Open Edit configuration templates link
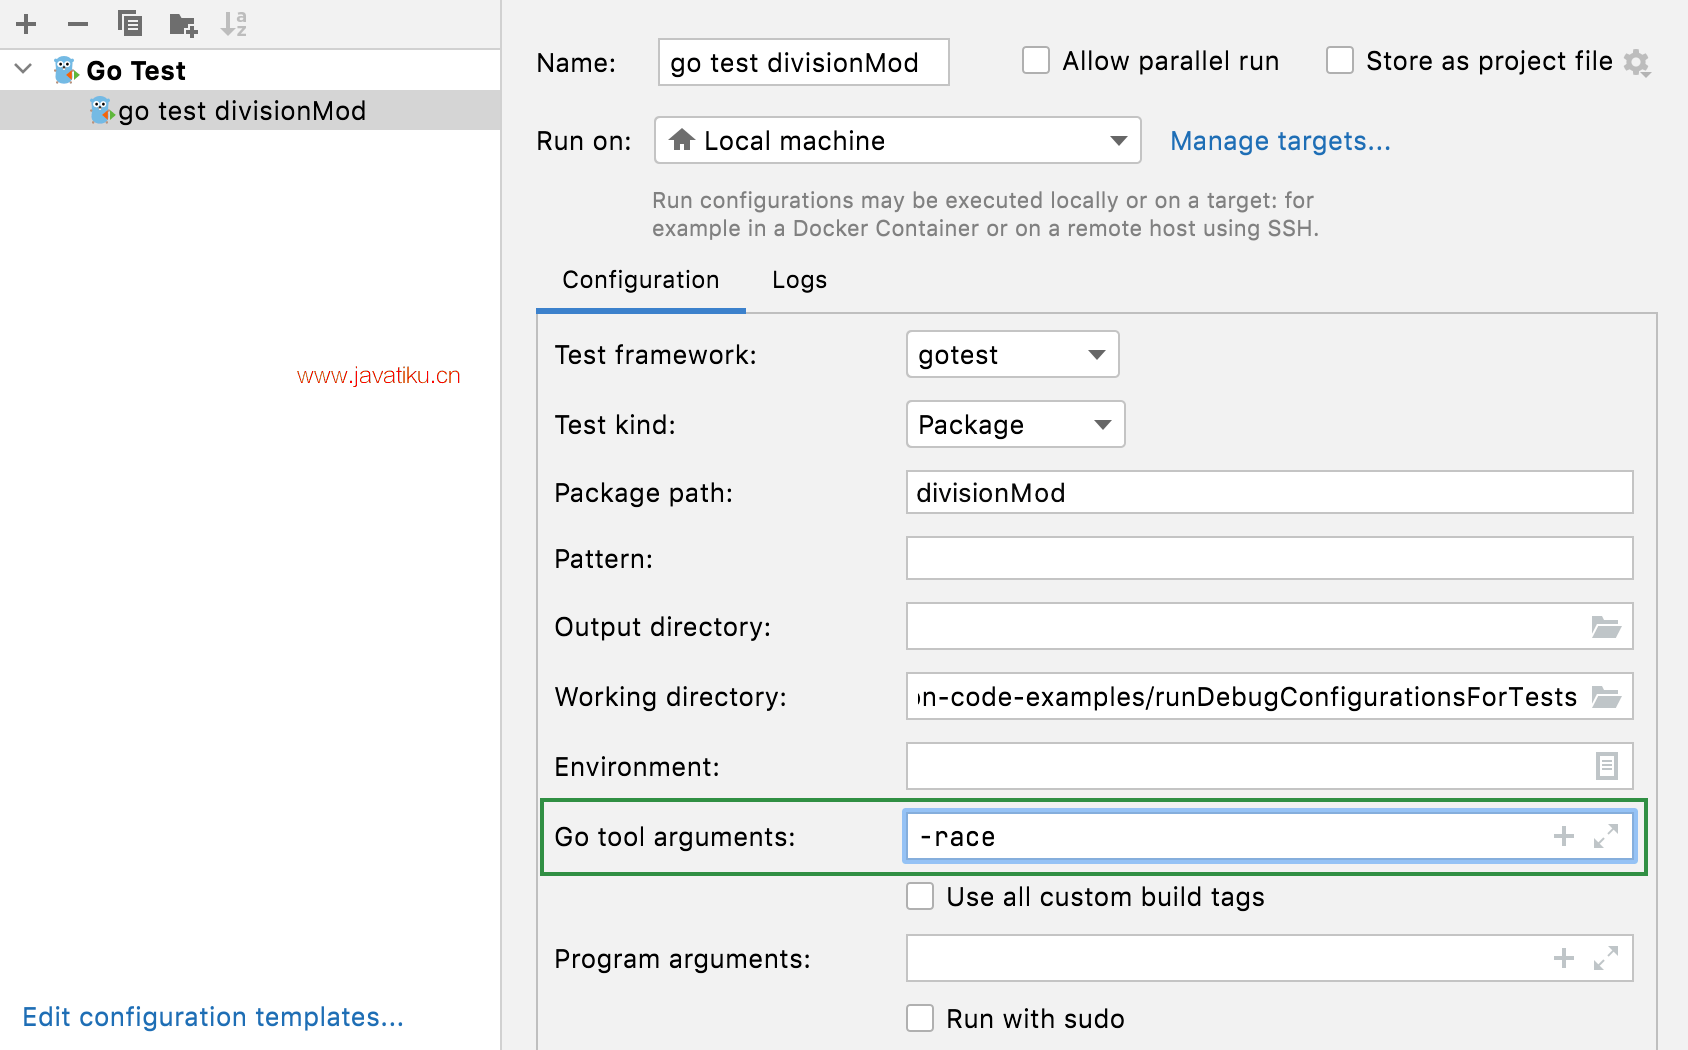 click(x=213, y=1017)
